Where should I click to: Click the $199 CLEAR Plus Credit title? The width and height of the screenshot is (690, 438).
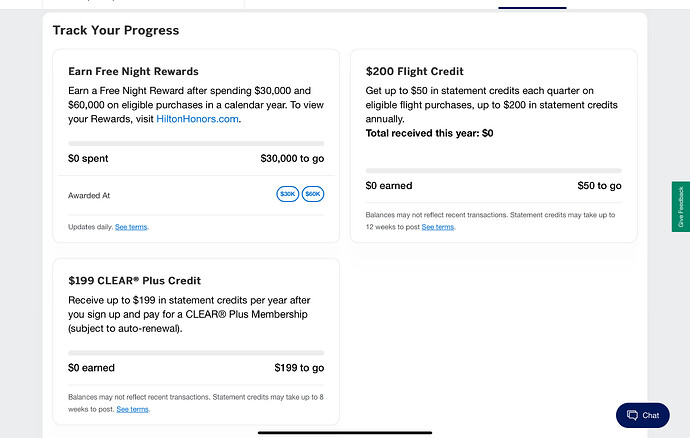(134, 281)
